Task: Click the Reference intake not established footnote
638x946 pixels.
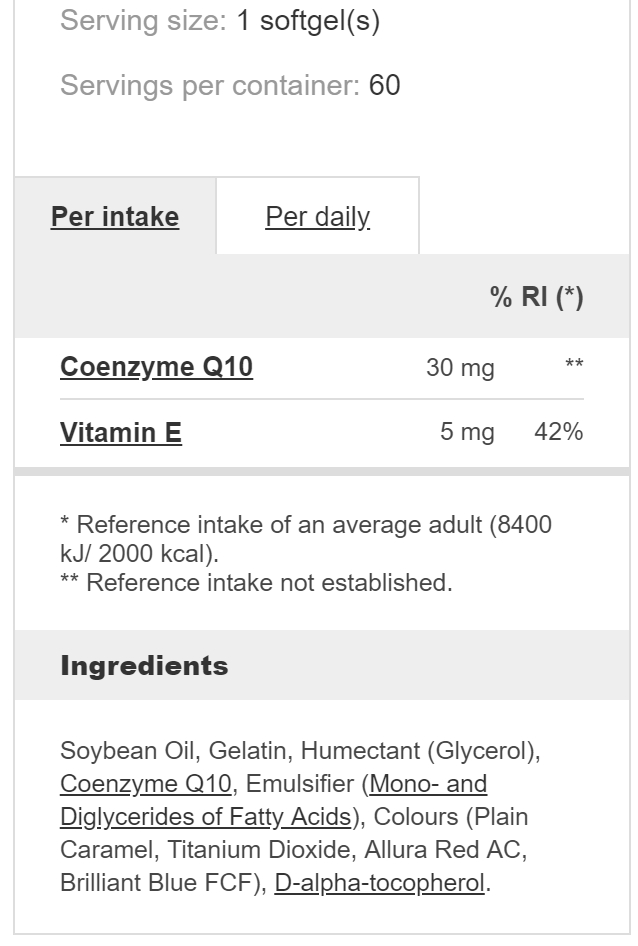Action: tap(257, 583)
